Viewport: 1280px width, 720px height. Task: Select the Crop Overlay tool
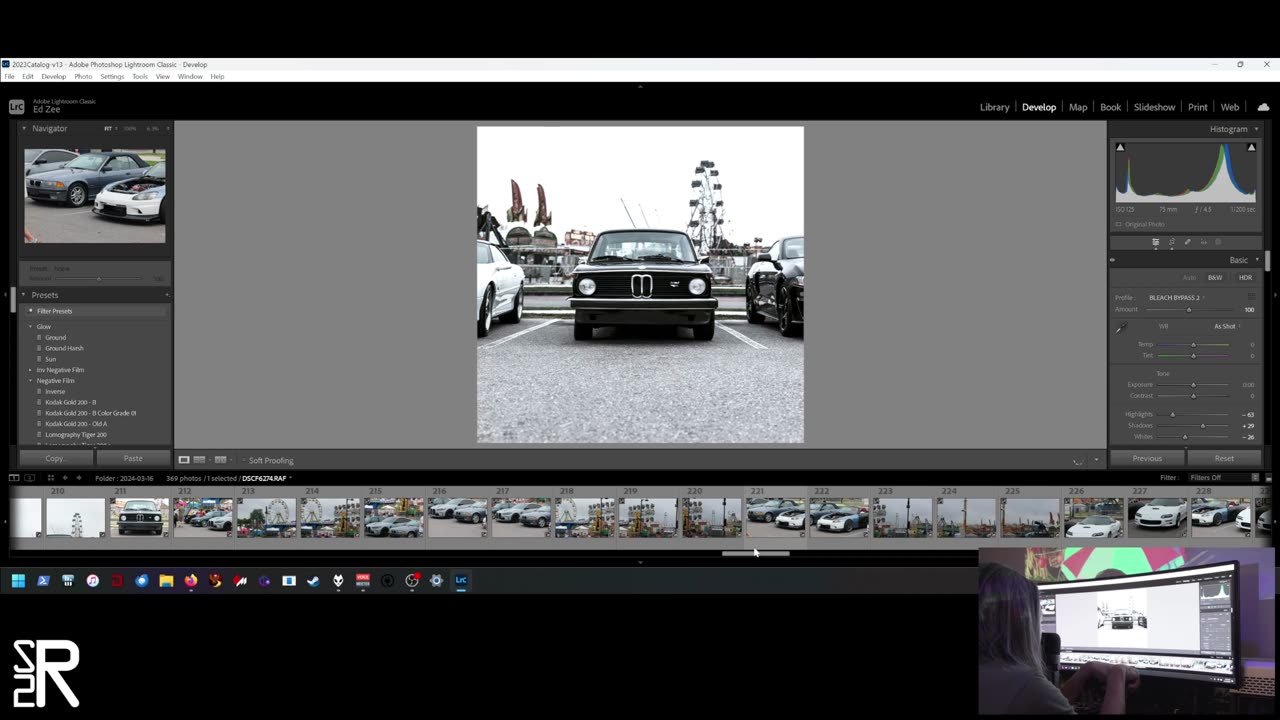(x=1172, y=242)
